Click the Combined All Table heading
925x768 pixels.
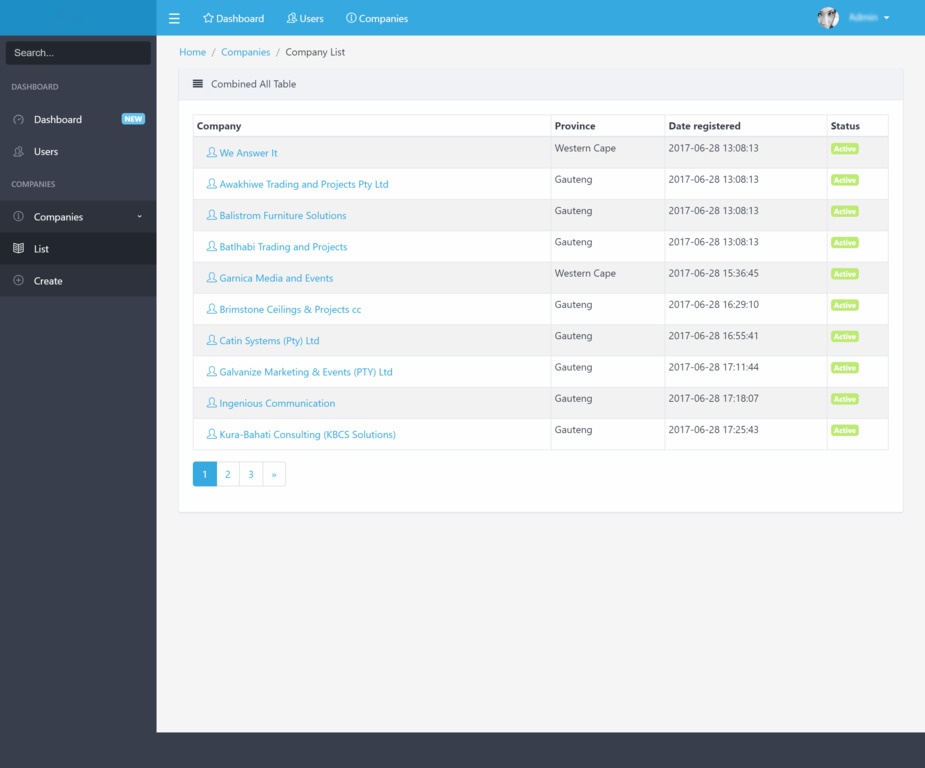254,84
